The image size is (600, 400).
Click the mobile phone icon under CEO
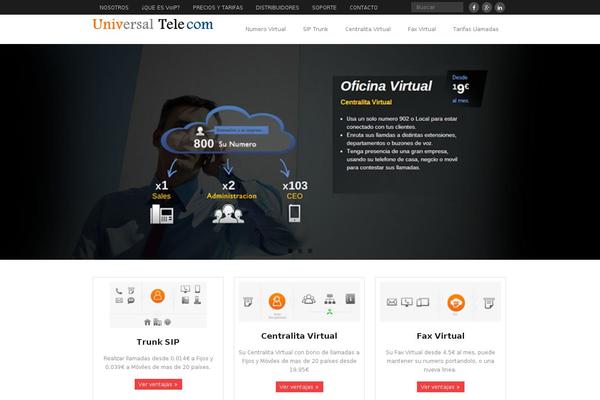coord(294,214)
